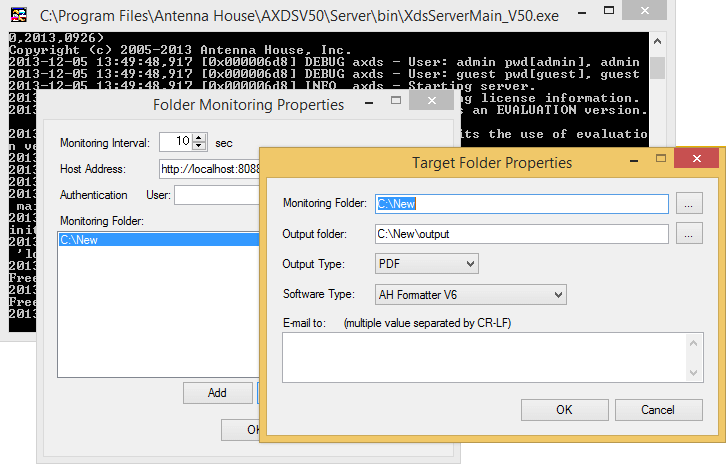
Task: Close the Folder Monitoring Properties window
Action: 432,101
